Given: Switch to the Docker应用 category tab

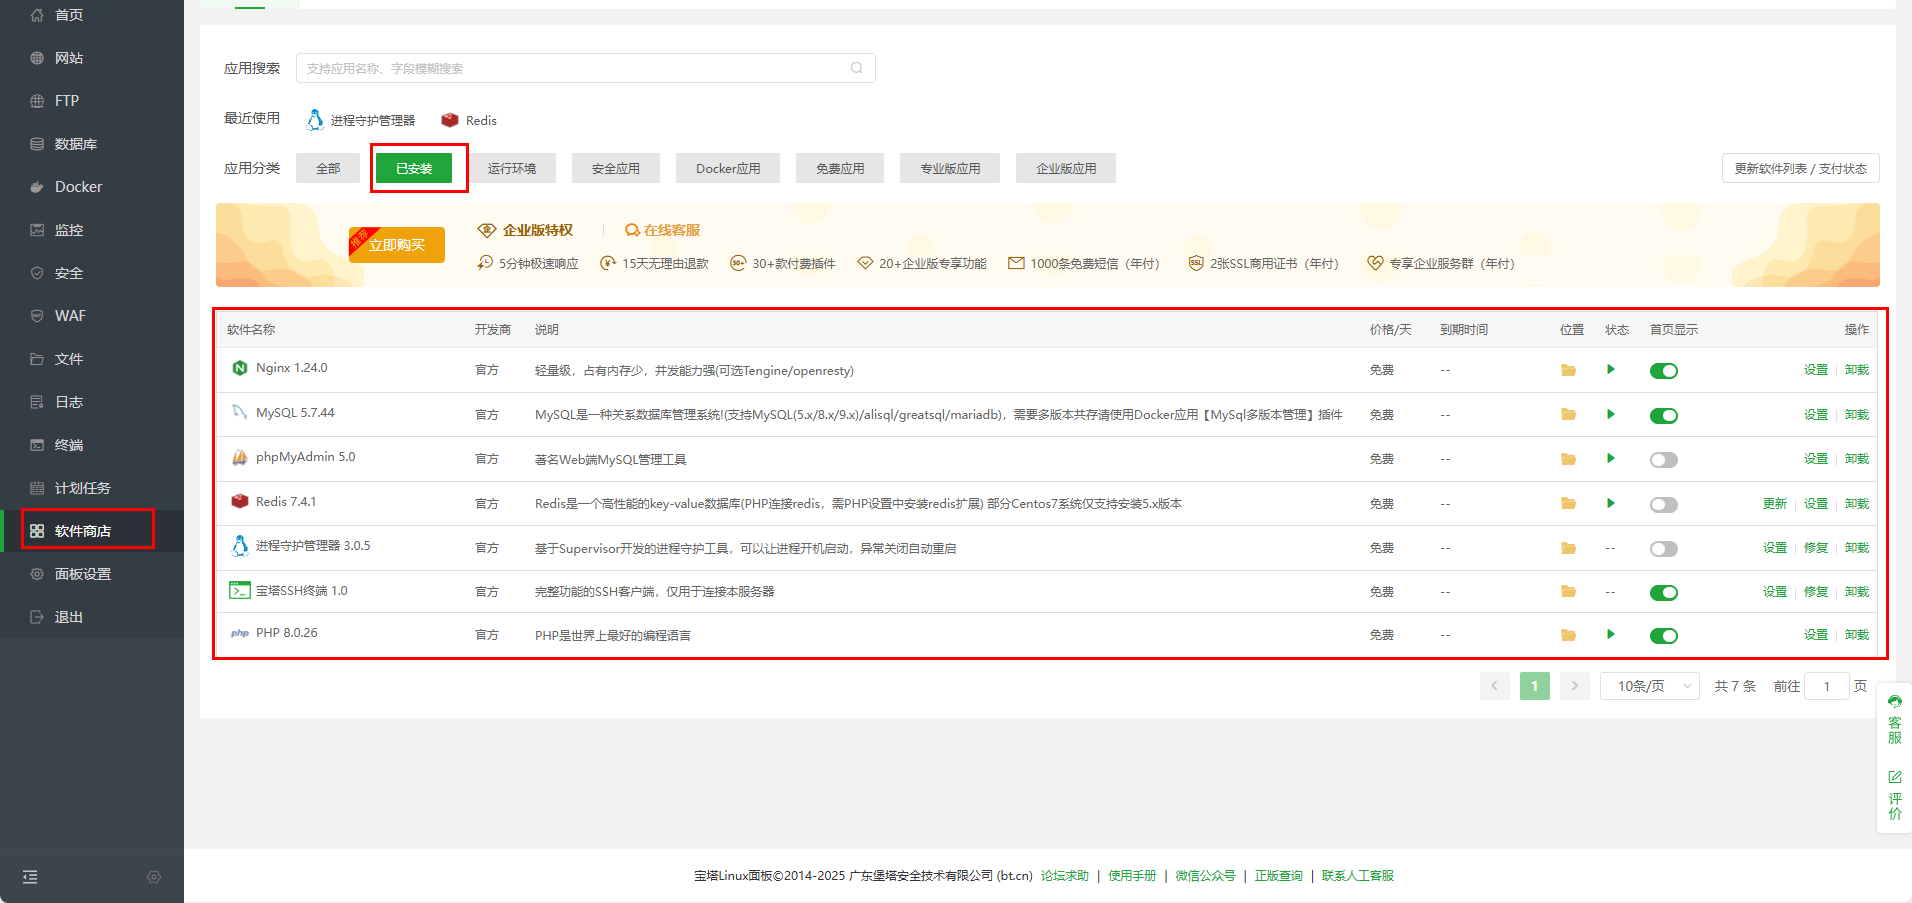Looking at the screenshot, I should [x=727, y=168].
